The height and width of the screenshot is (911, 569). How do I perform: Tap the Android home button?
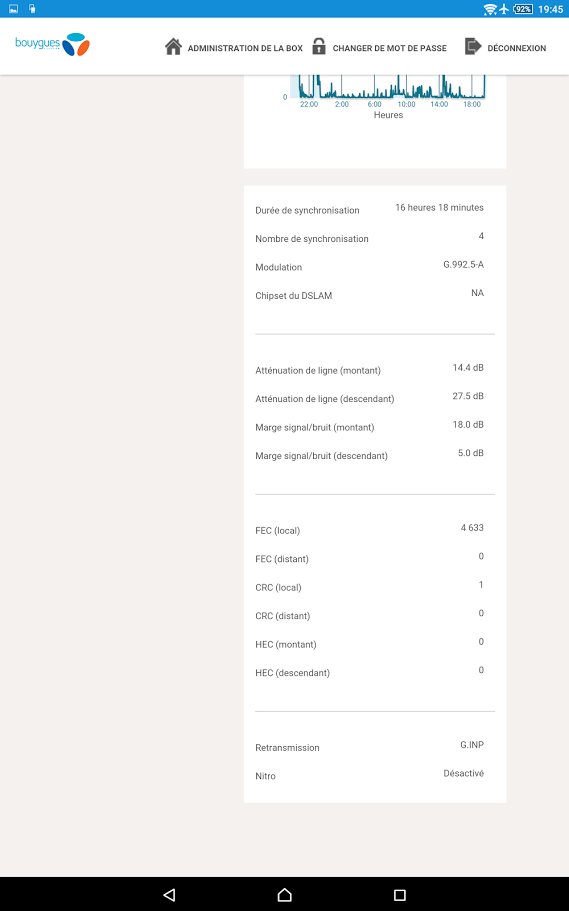point(284,895)
